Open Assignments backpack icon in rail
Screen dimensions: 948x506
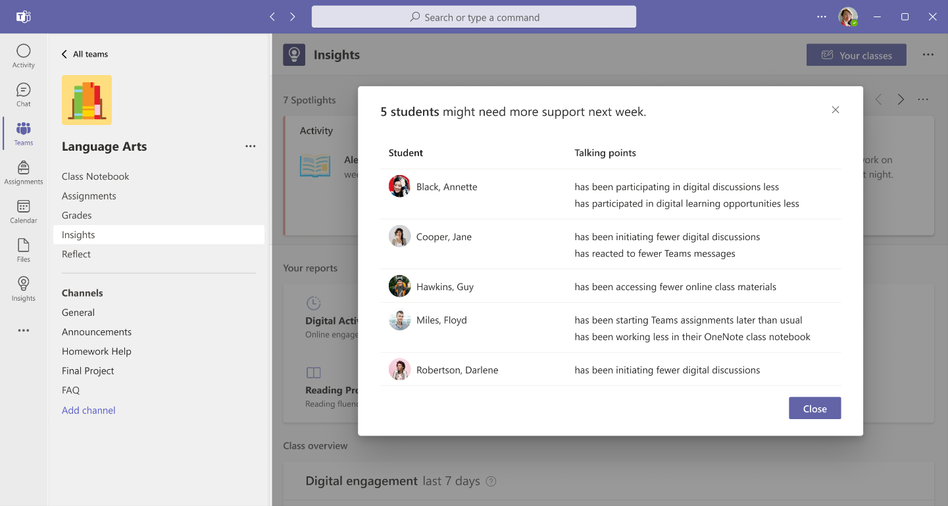point(24,172)
